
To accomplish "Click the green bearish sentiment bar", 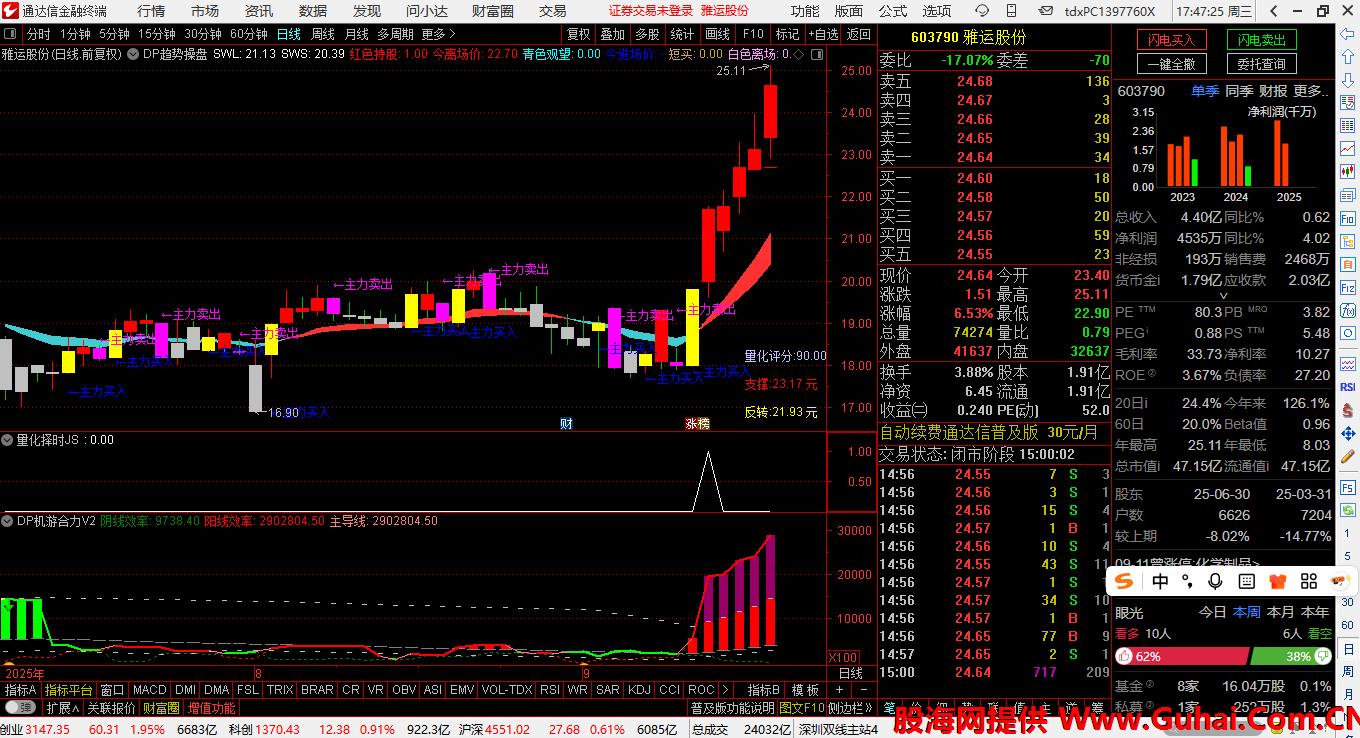I will 1292,657.
